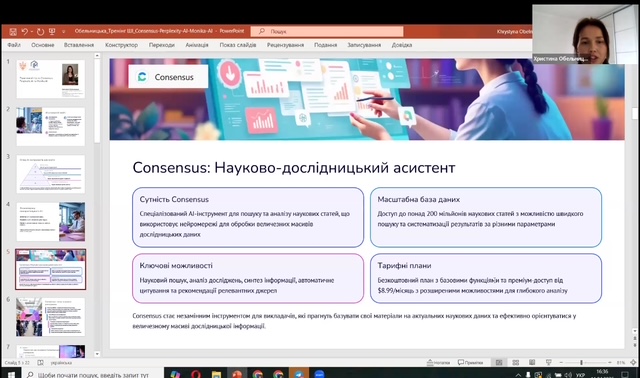Open Copilot from the taskbar
The width and height of the screenshot is (640, 378).
pyautogui.click(x=175, y=374)
